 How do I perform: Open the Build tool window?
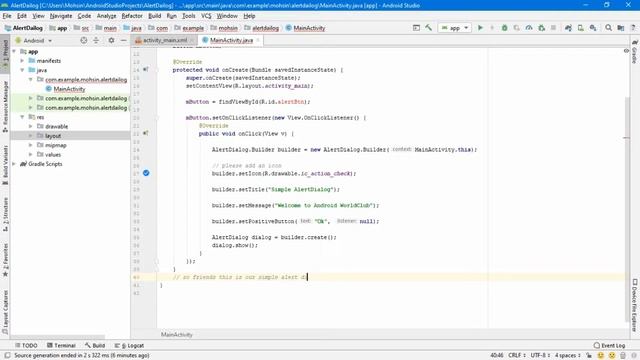click(95, 345)
